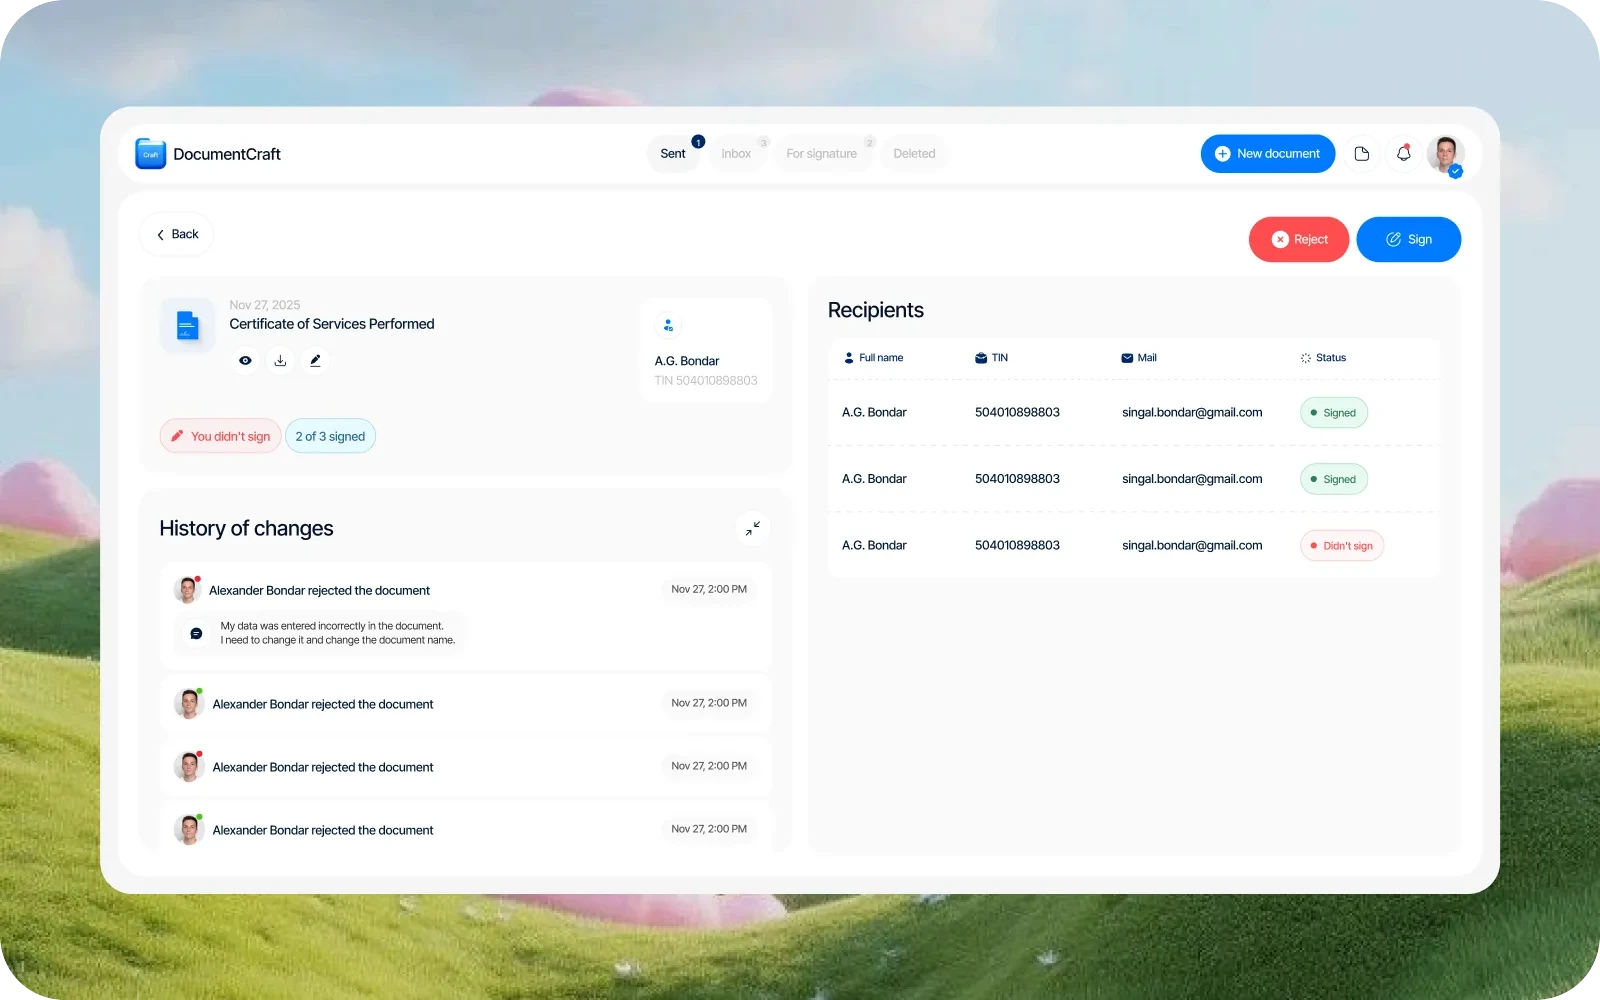Click the 'TIN 504010898803' text under sender
Screen dimensions: 1600x1000
(706, 381)
